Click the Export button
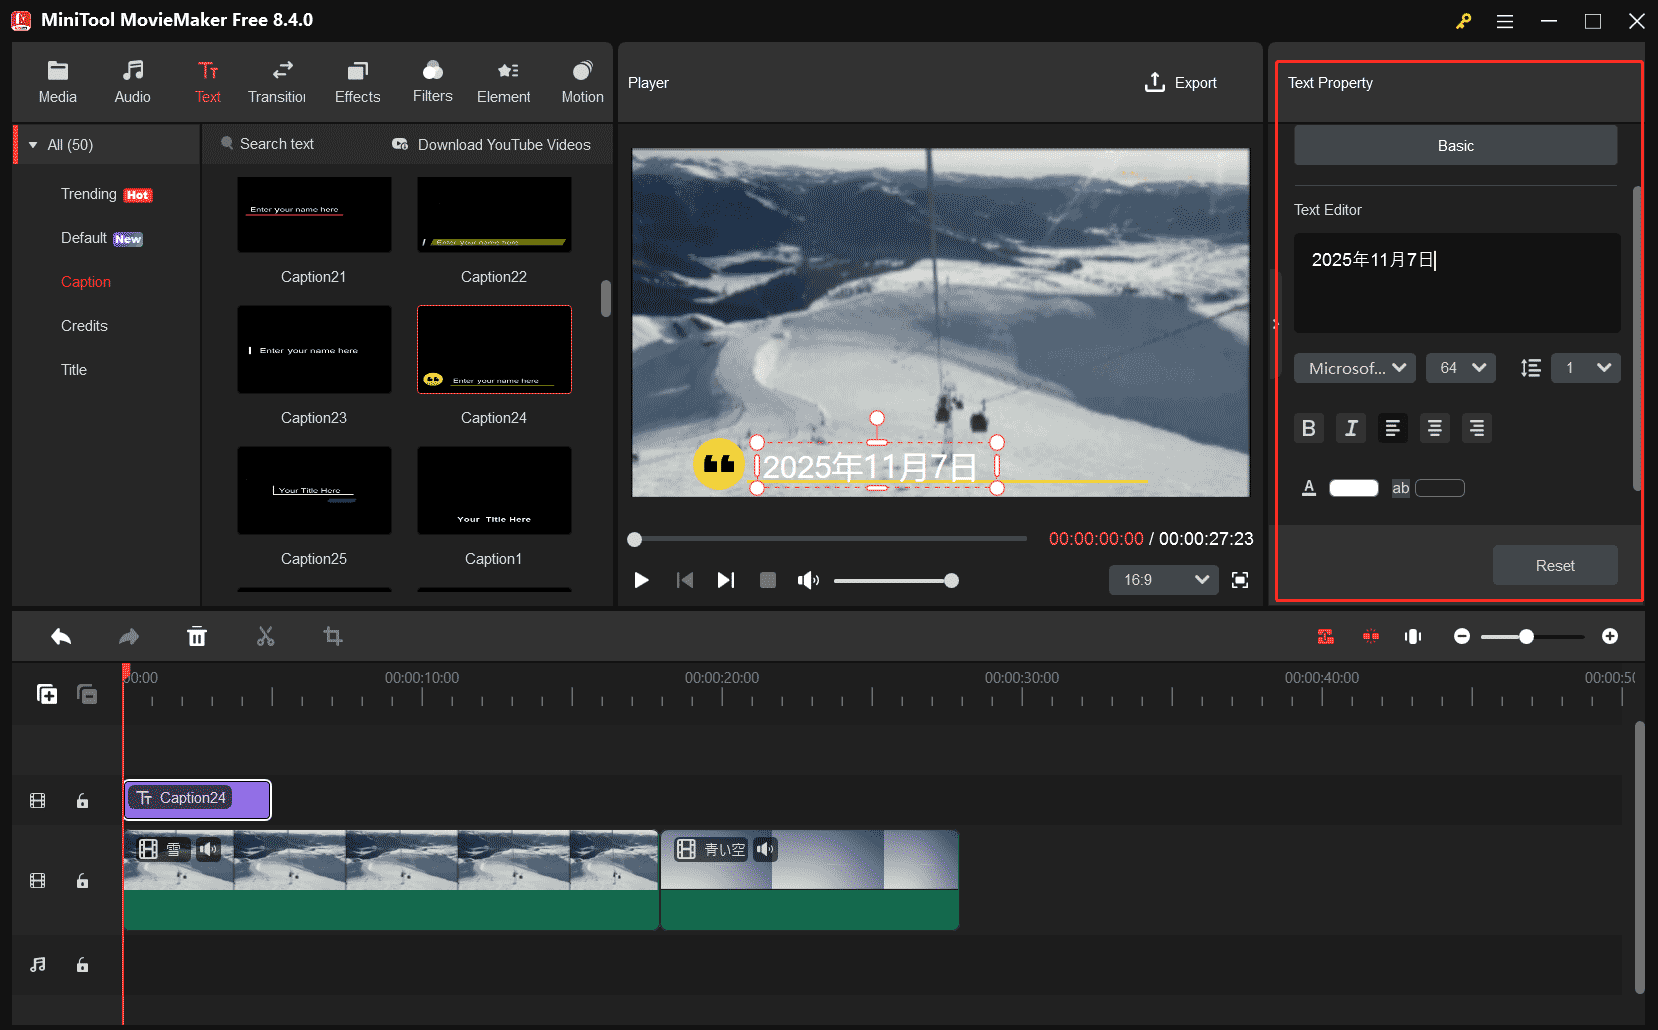 (1180, 83)
